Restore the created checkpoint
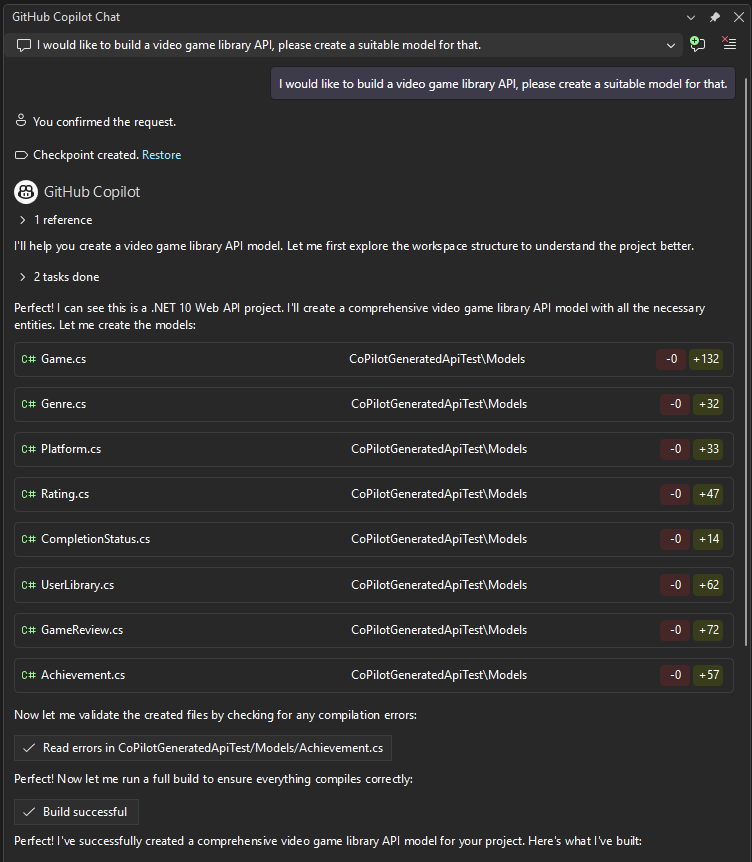 (161, 155)
